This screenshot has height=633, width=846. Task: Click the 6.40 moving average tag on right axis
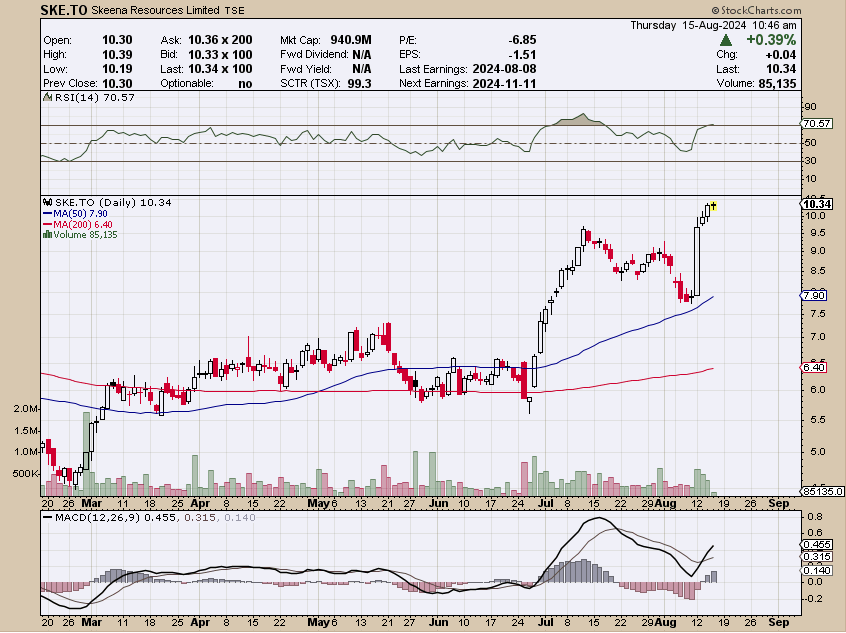point(814,367)
